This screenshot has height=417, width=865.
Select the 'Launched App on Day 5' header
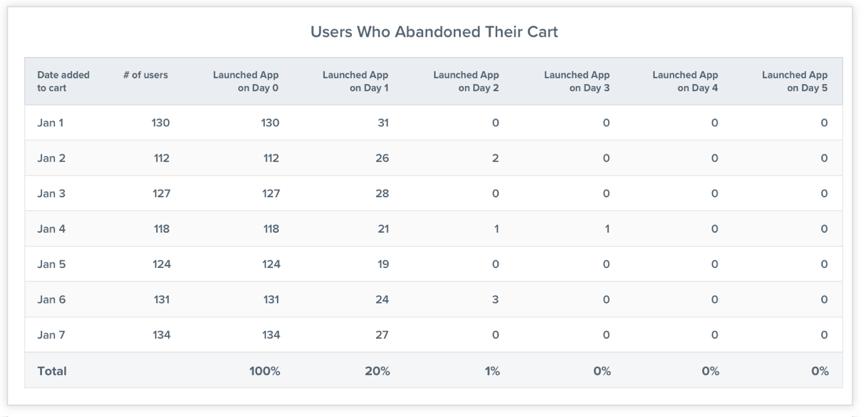tap(795, 81)
